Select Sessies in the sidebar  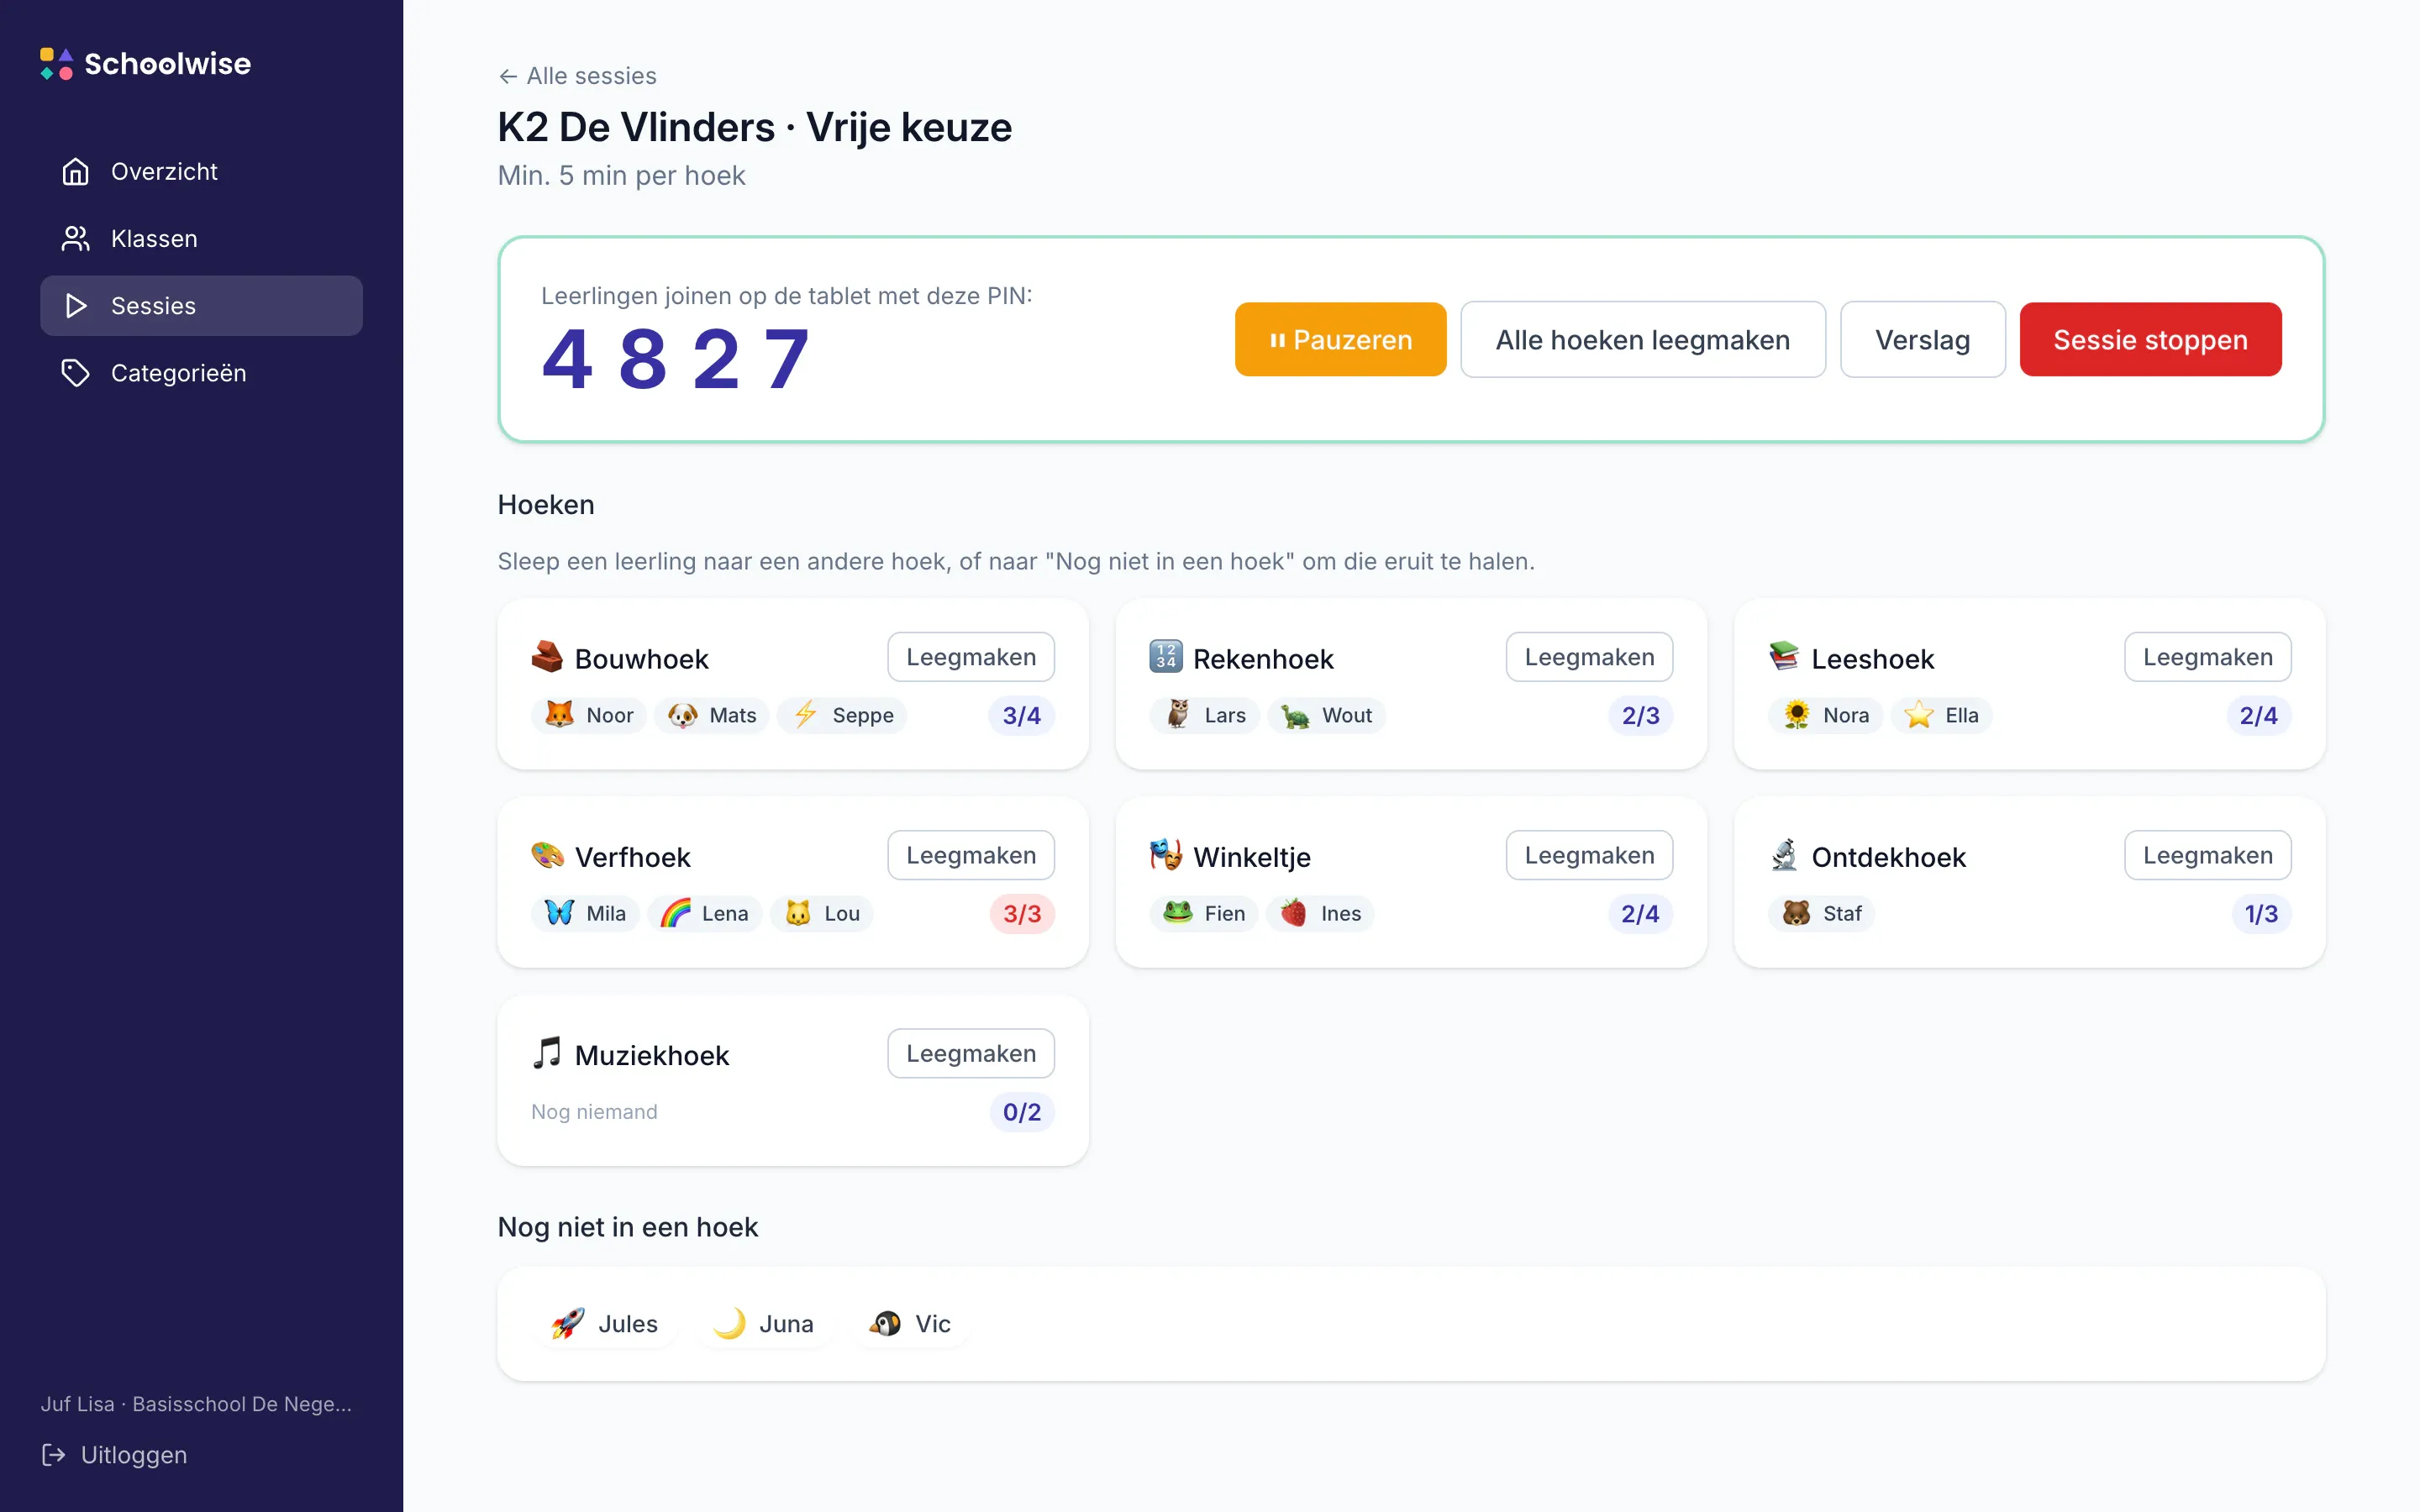pos(201,306)
